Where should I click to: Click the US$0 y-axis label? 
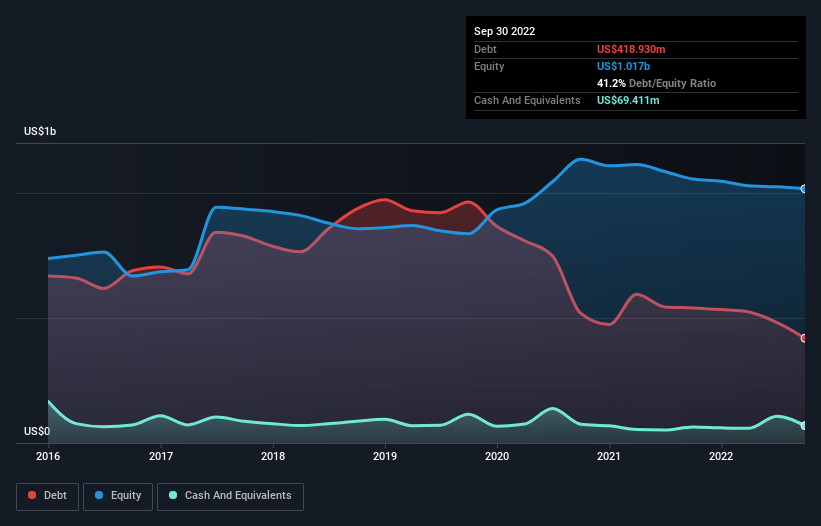click(x=37, y=431)
